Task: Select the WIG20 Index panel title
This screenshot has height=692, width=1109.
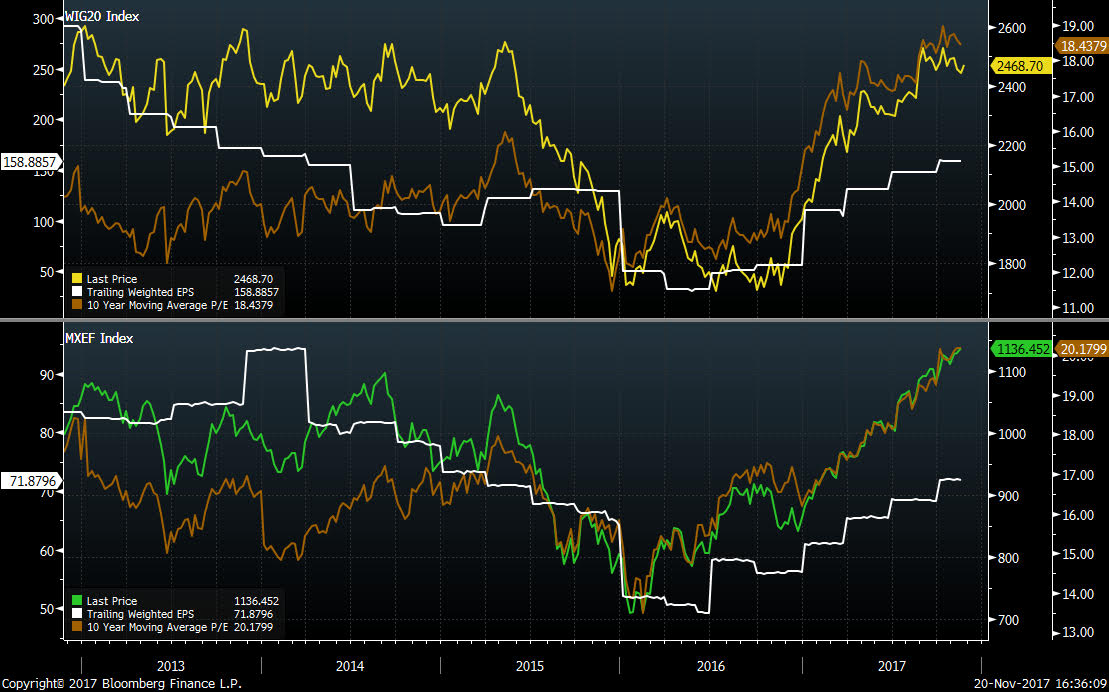Action: [x=102, y=16]
